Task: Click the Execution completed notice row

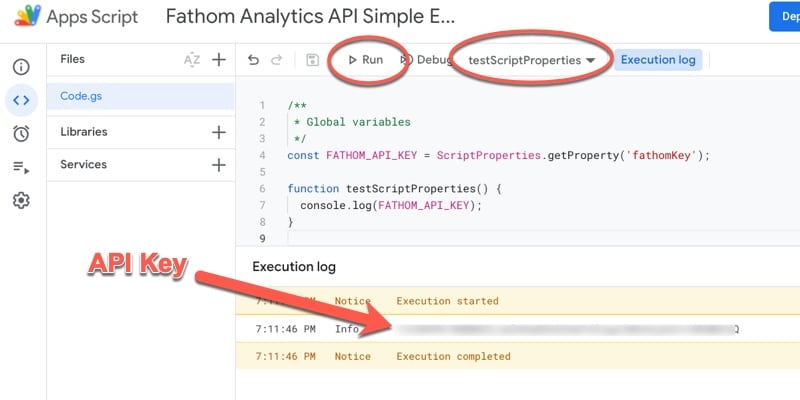Action: [518, 356]
